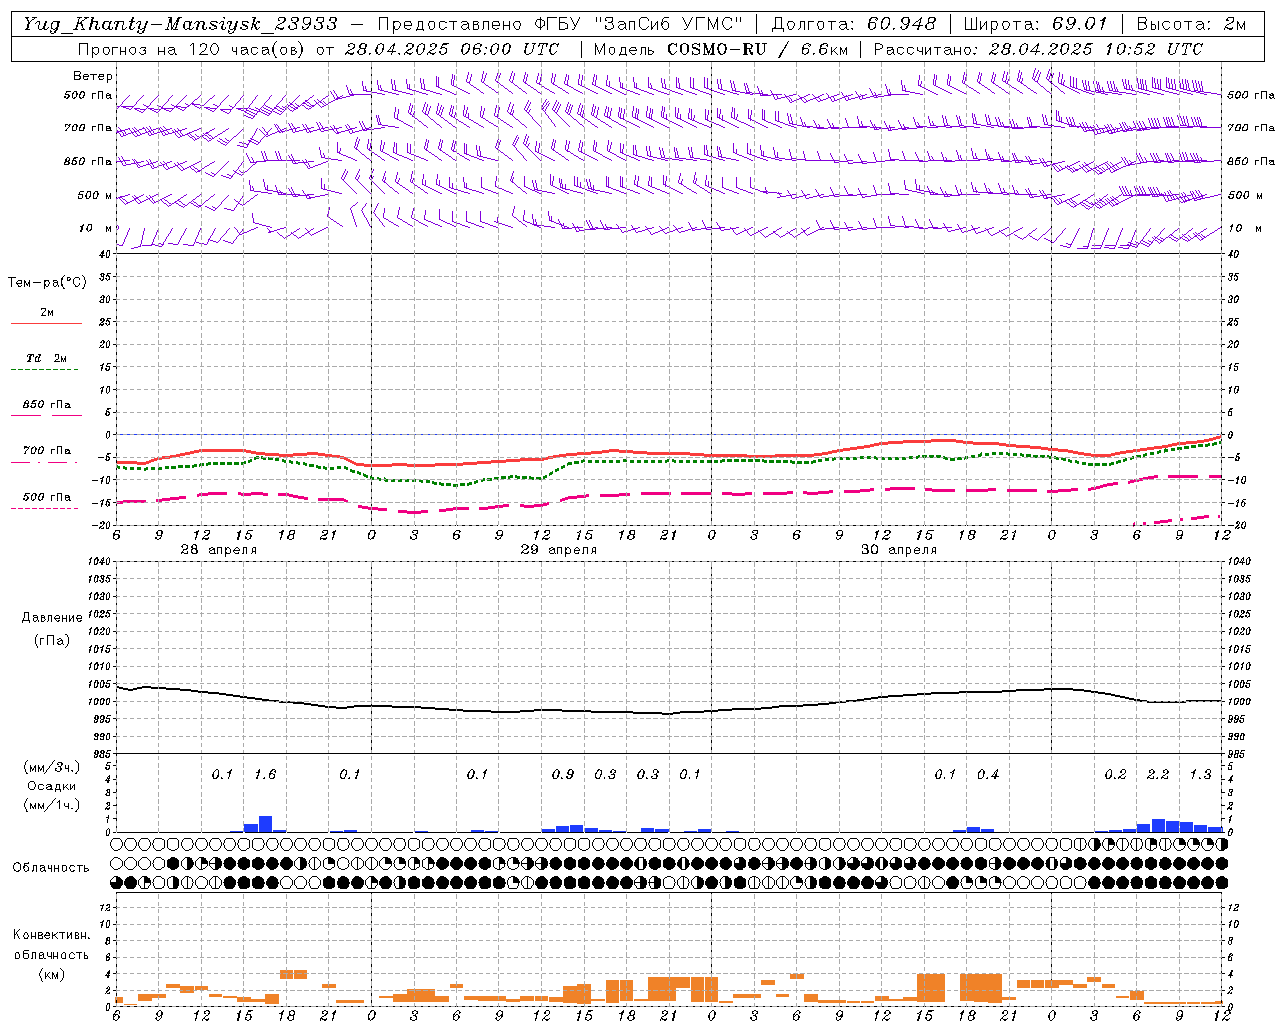Click the dash-dot line under temperature legend 700 гПа
Viewport: 1280px width, 1024px height.
(44, 462)
